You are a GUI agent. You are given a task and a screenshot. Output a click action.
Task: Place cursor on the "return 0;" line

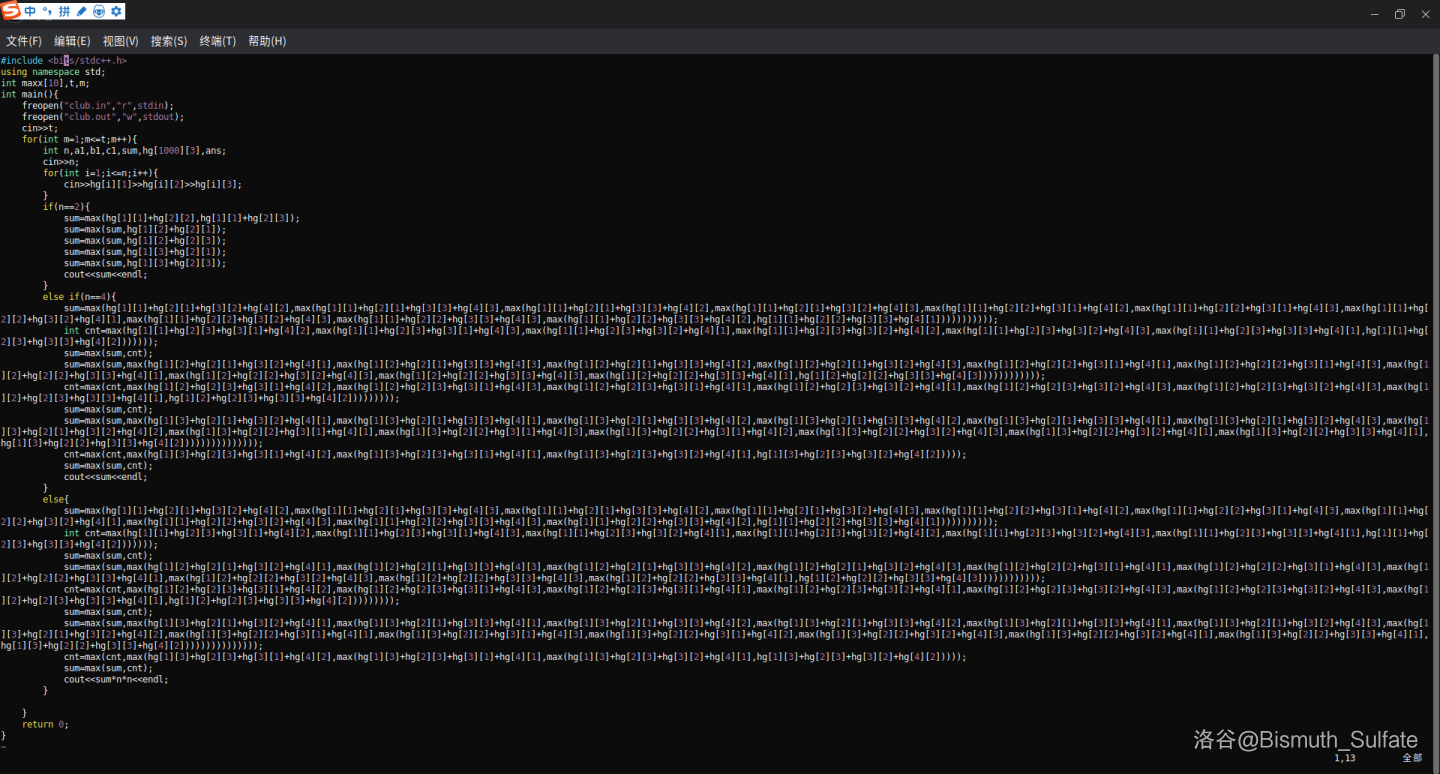pos(45,724)
